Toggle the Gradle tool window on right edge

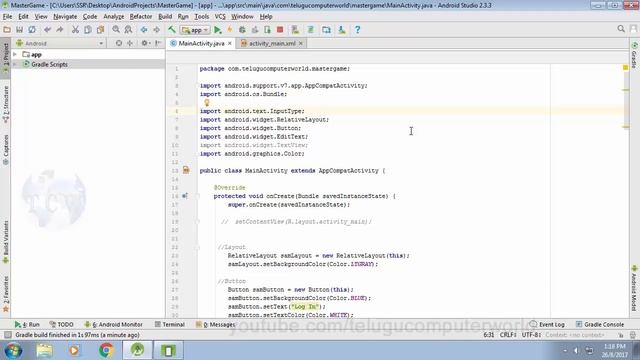tap(634, 54)
